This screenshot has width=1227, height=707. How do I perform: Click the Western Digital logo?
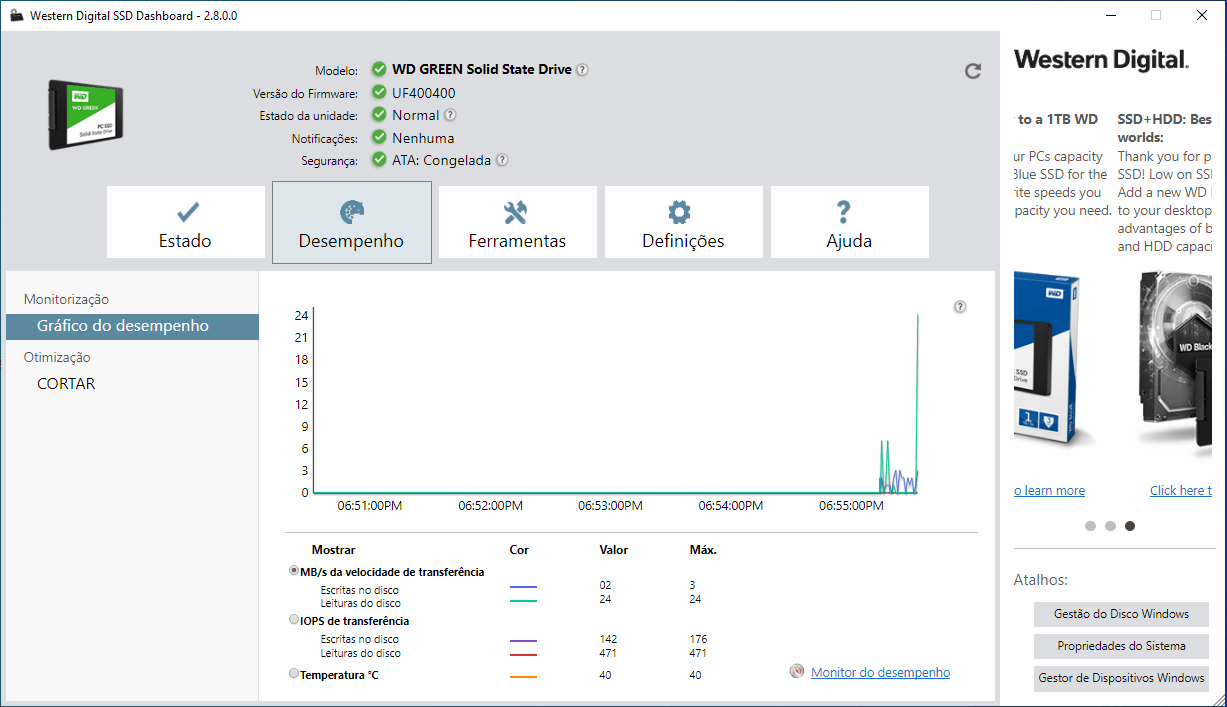pyautogui.click(x=1099, y=60)
